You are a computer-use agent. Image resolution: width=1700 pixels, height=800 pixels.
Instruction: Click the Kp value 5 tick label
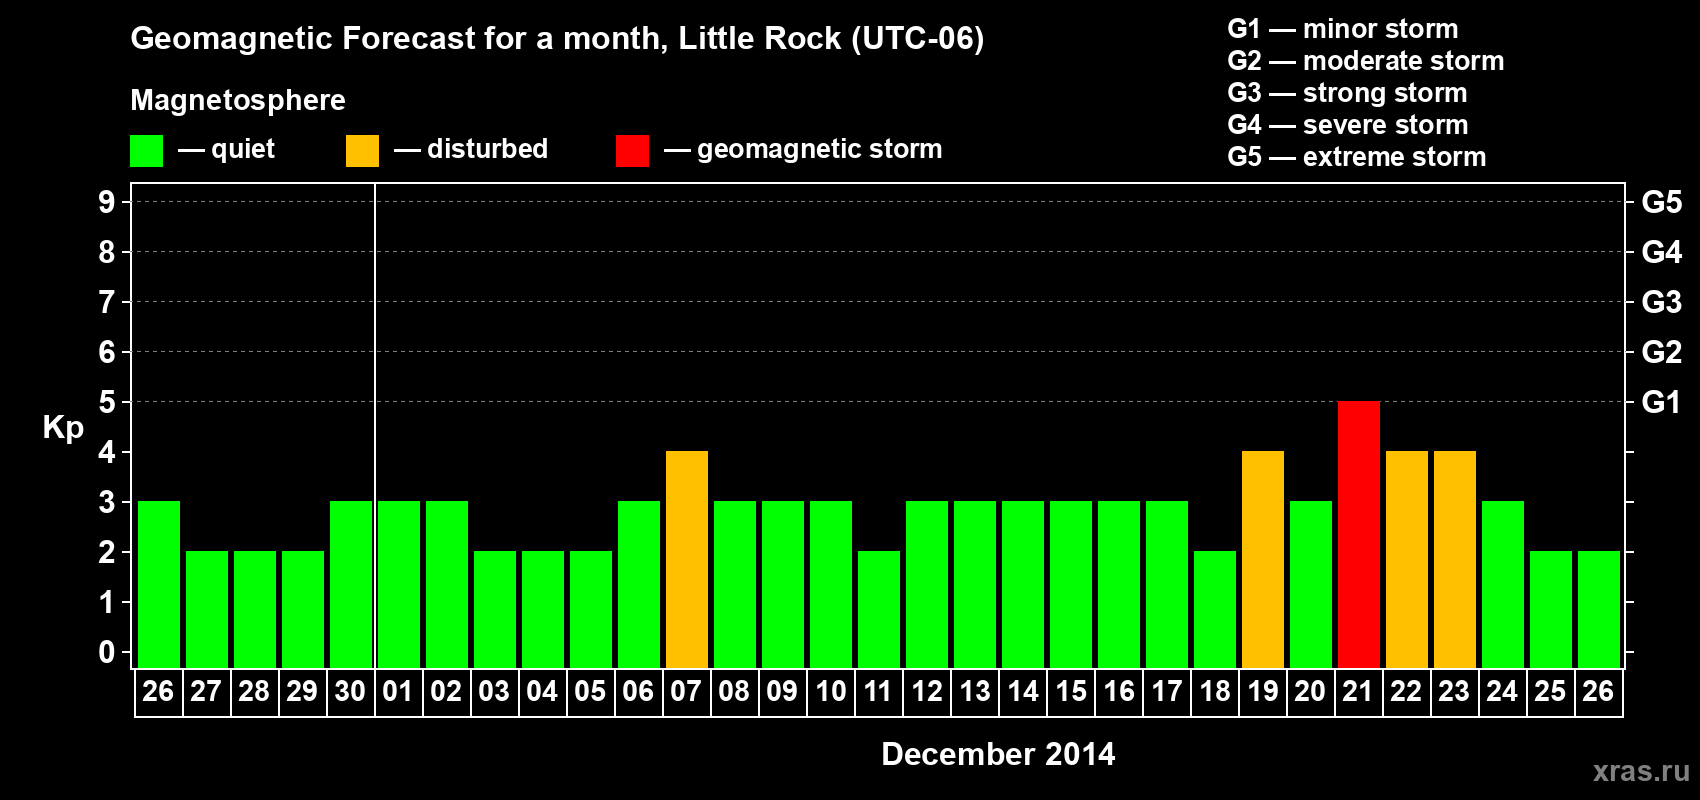107,402
